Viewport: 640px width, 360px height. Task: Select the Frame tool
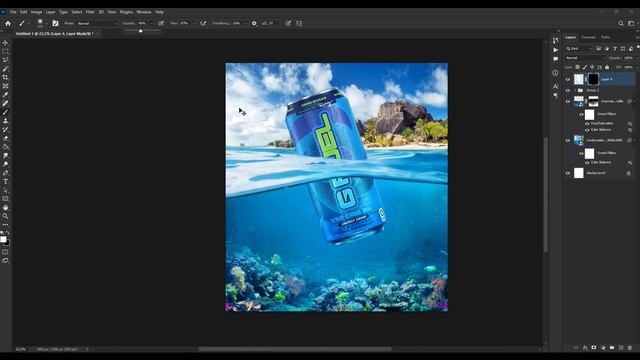(5, 86)
